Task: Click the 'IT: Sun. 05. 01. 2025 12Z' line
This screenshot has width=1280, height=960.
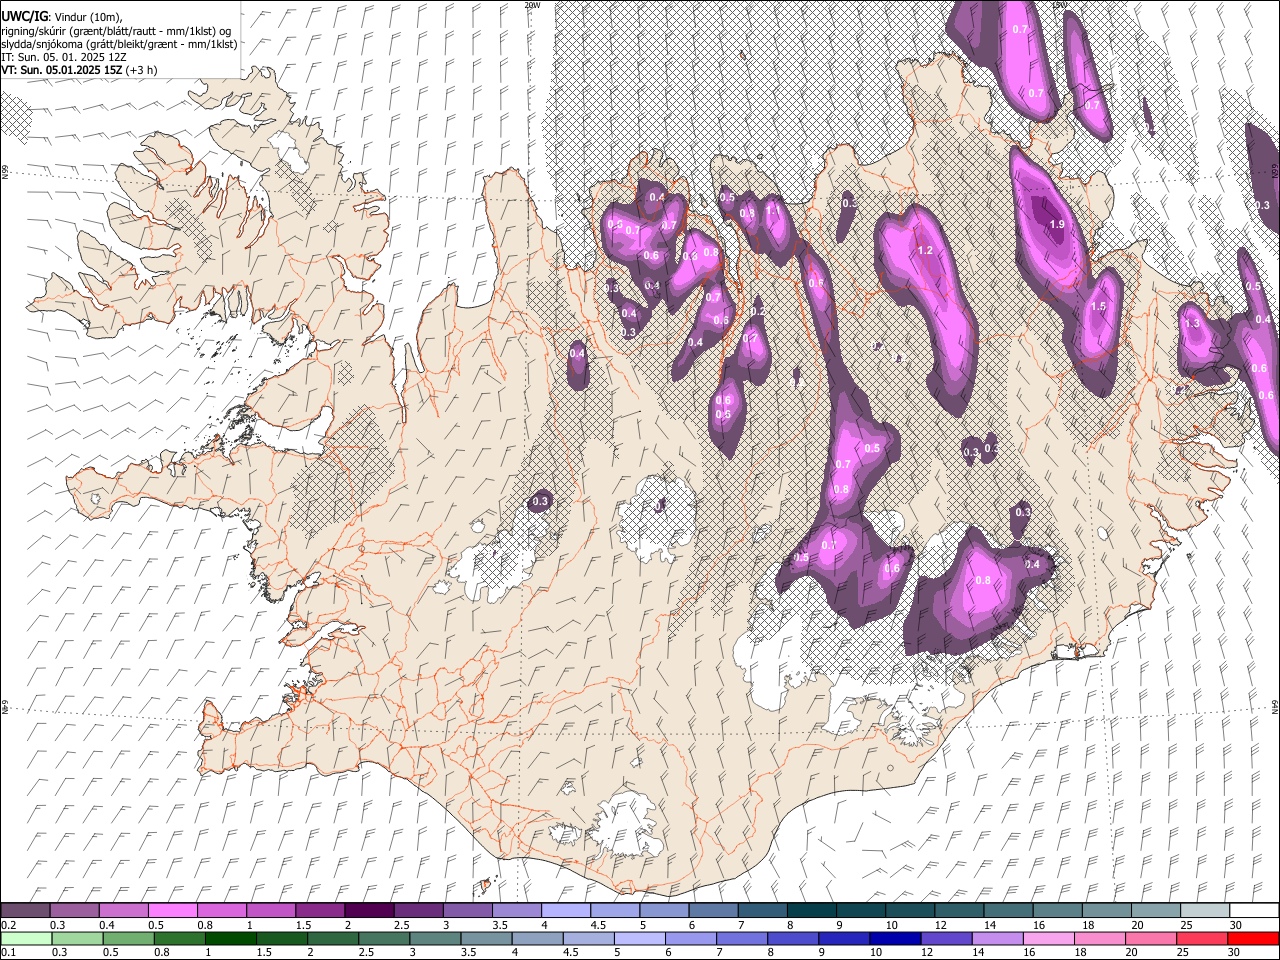Action: [64, 57]
